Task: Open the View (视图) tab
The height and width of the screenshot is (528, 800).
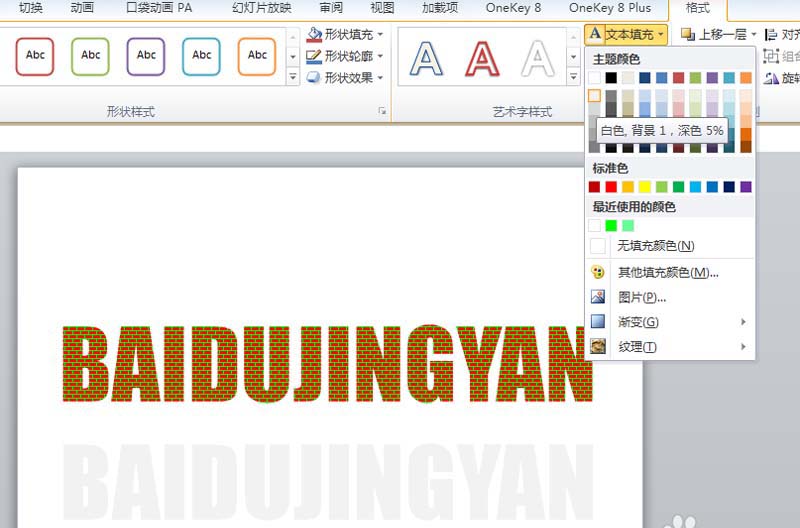Action: (x=382, y=8)
